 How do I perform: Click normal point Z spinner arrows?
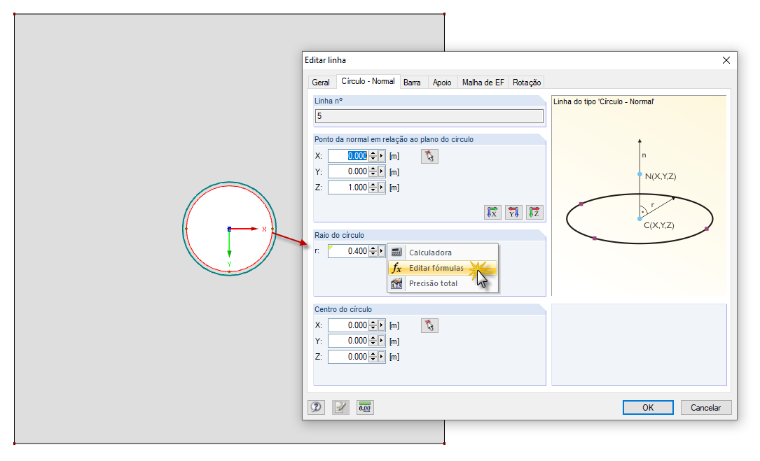pyautogui.click(x=373, y=188)
